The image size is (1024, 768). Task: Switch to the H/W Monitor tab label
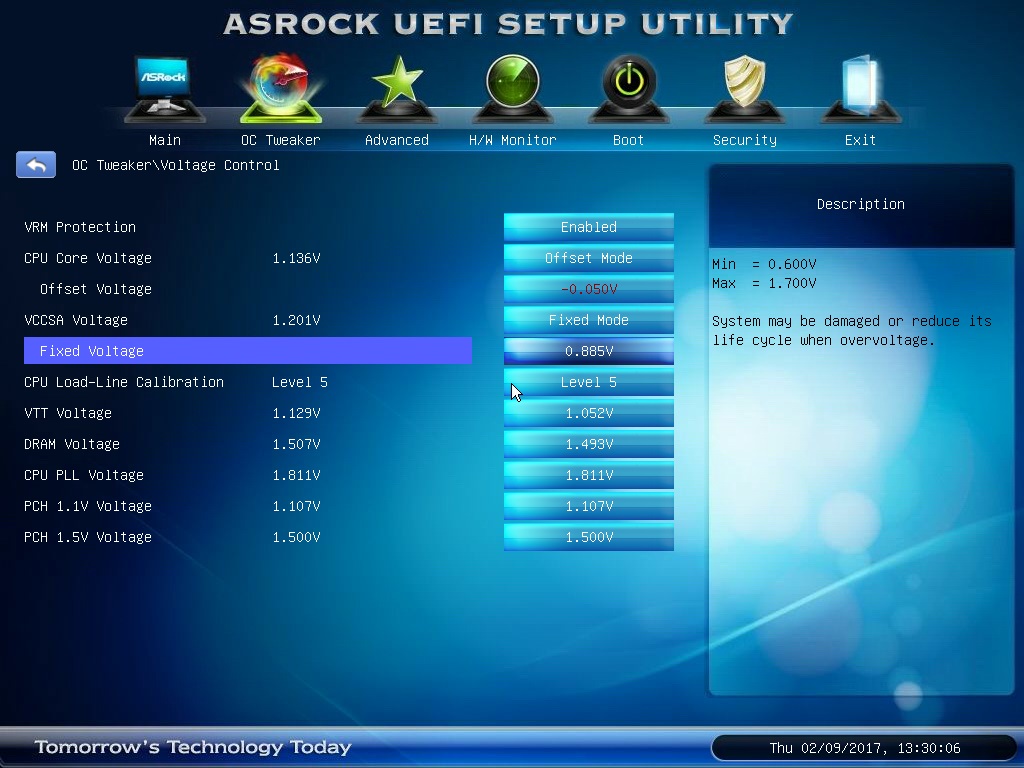tap(513, 140)
